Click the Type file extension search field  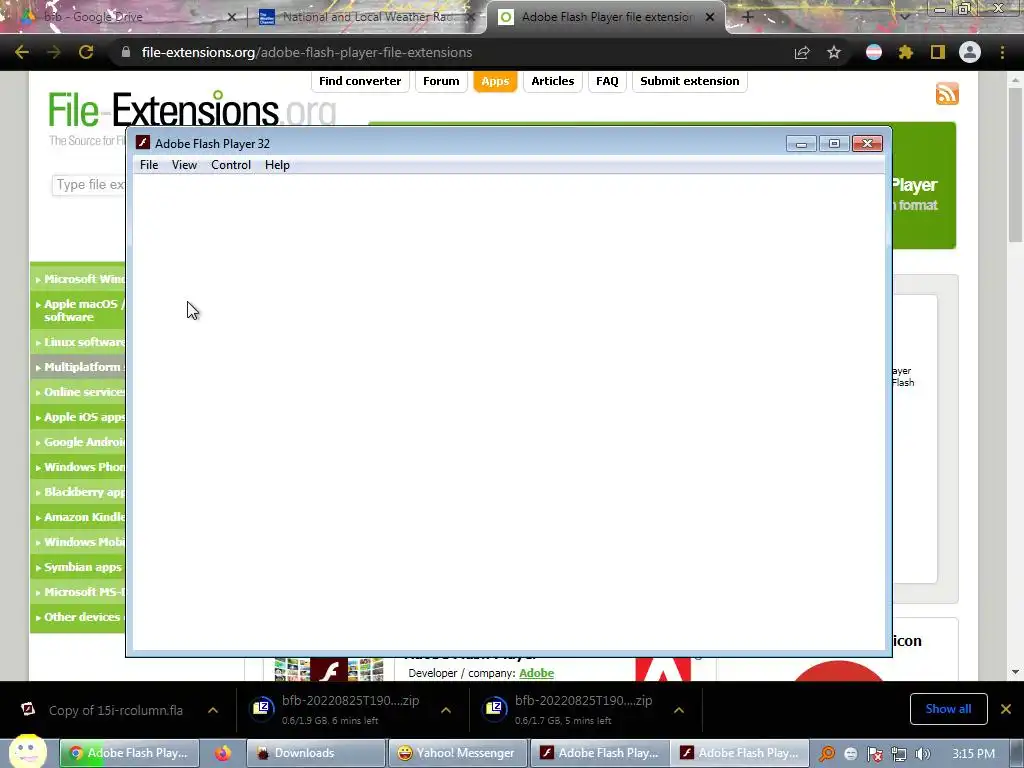tap(89, 185)
